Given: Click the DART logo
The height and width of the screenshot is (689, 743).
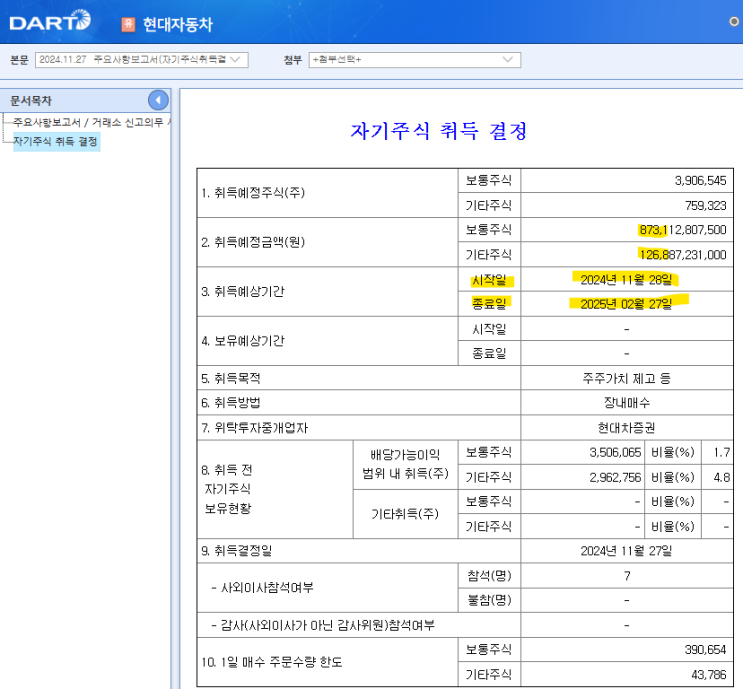Looking at the screenshot, I should pyautogui.click(x=49, y=21).
